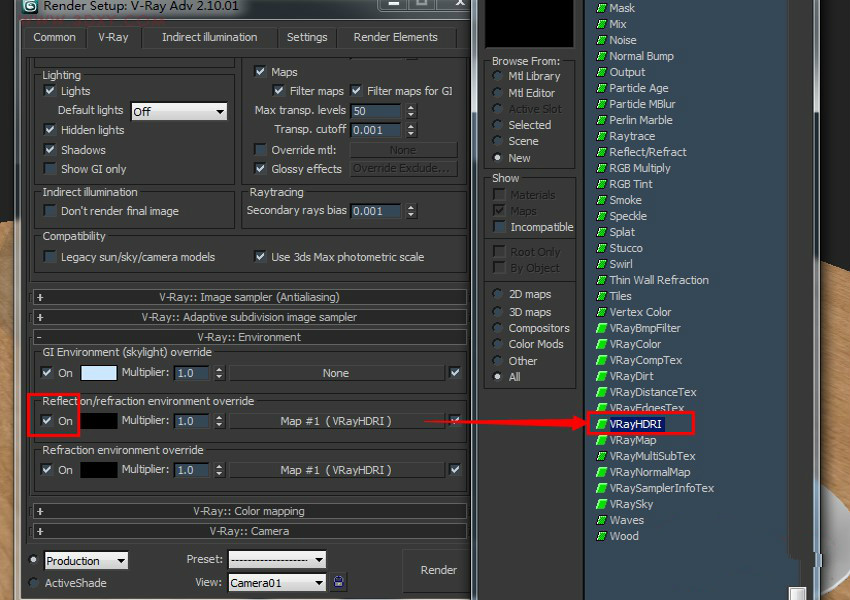Screen dimensions: 850x600
Task: Switch to the Indirect illumination tab
Action: (209, 37)
